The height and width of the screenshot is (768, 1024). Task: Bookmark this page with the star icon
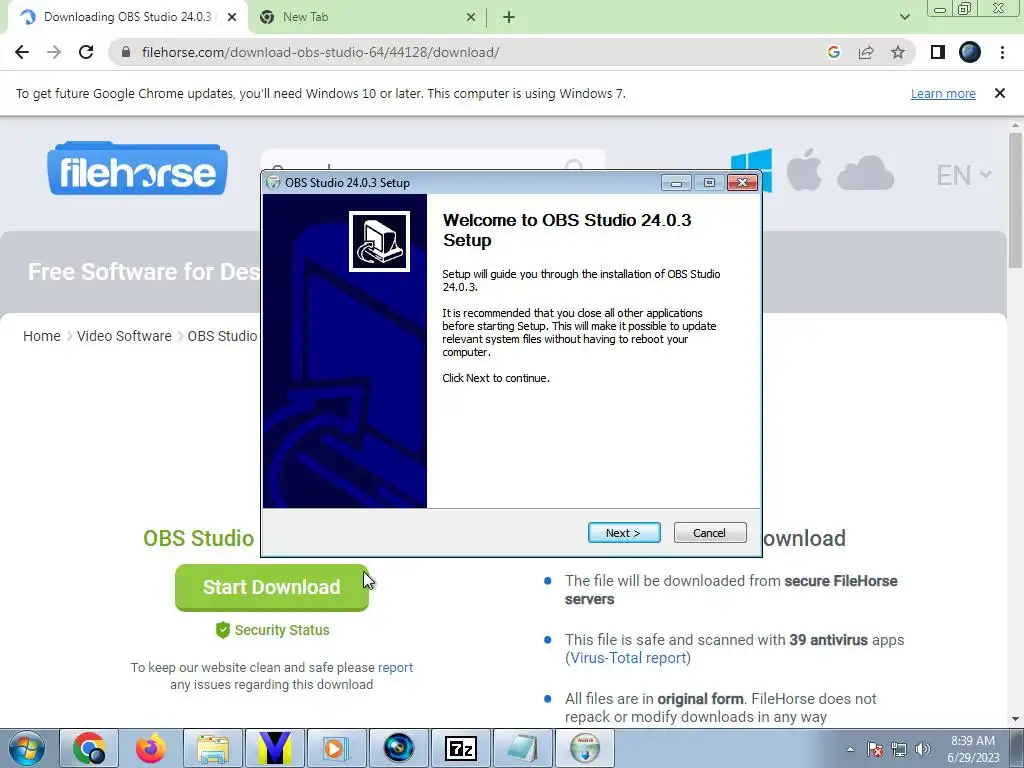(898, 52)
